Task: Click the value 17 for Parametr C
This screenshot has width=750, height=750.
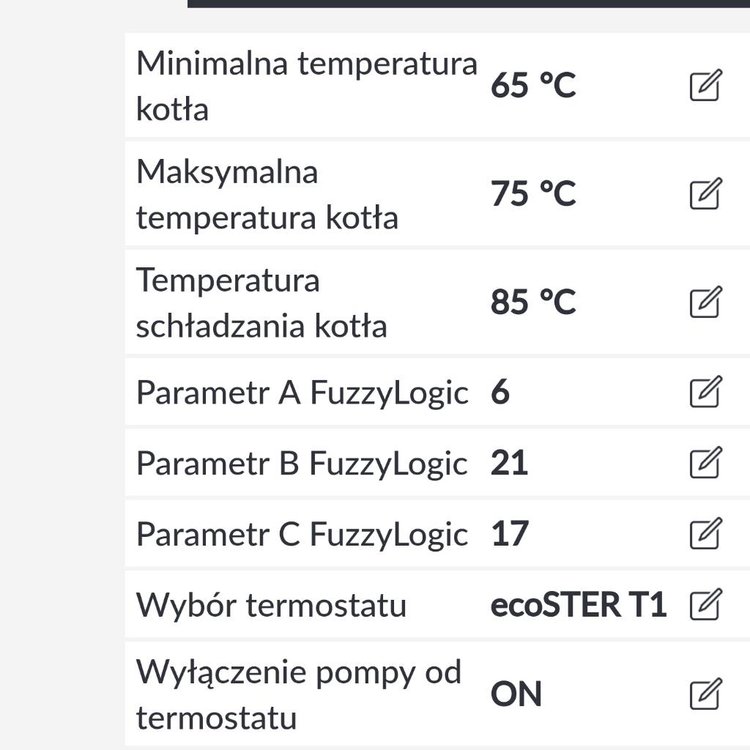Action: [509, 535]
